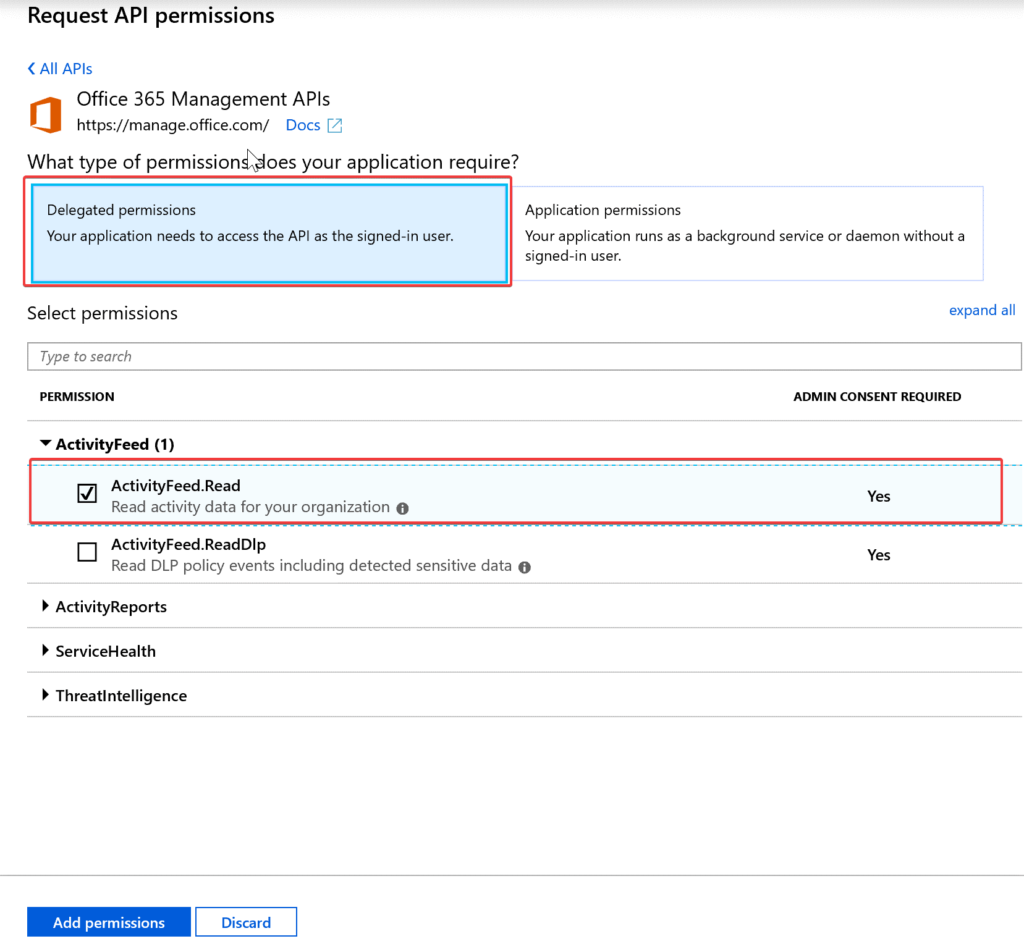This screenshot has height=944, width=1024.
Task: Select the Delegated permissions card
Action: click(x=268, y=233)
